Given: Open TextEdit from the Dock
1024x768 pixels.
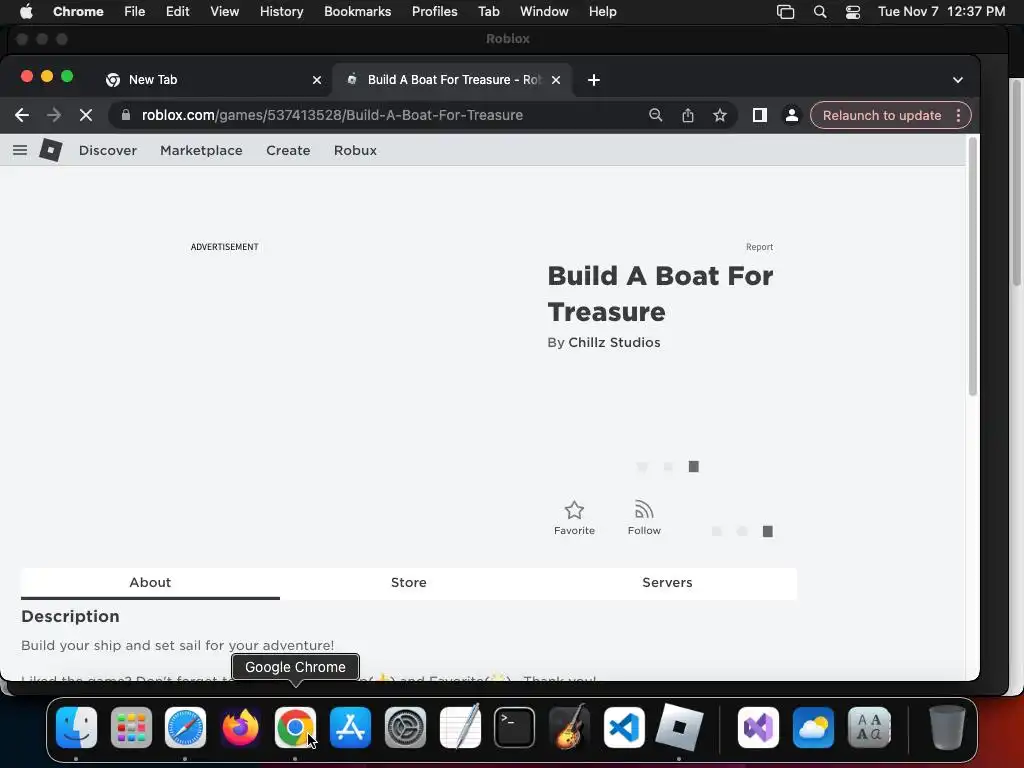Looking at the screenshot, I should coord(460,727).
